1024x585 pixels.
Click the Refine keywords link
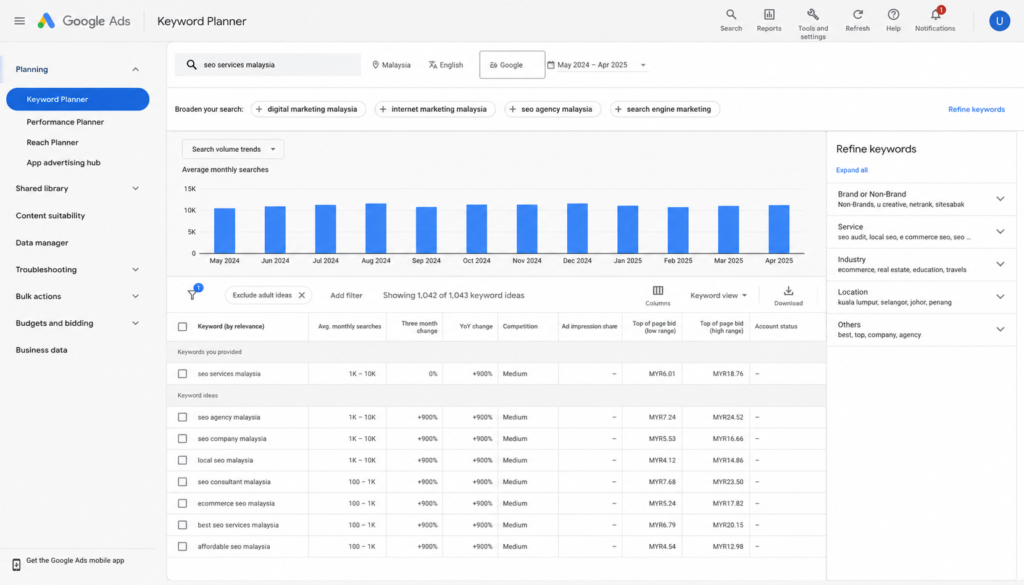point(976,109)
